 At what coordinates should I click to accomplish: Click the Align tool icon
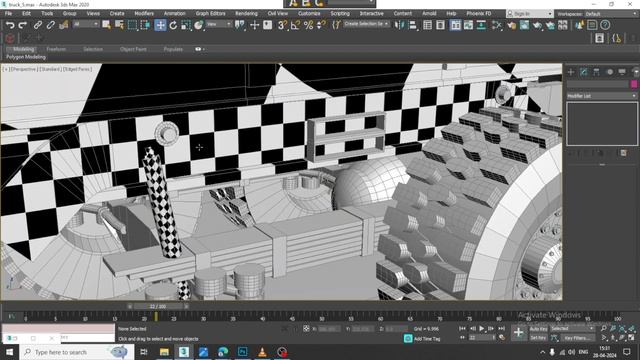[x=413, y=25]
